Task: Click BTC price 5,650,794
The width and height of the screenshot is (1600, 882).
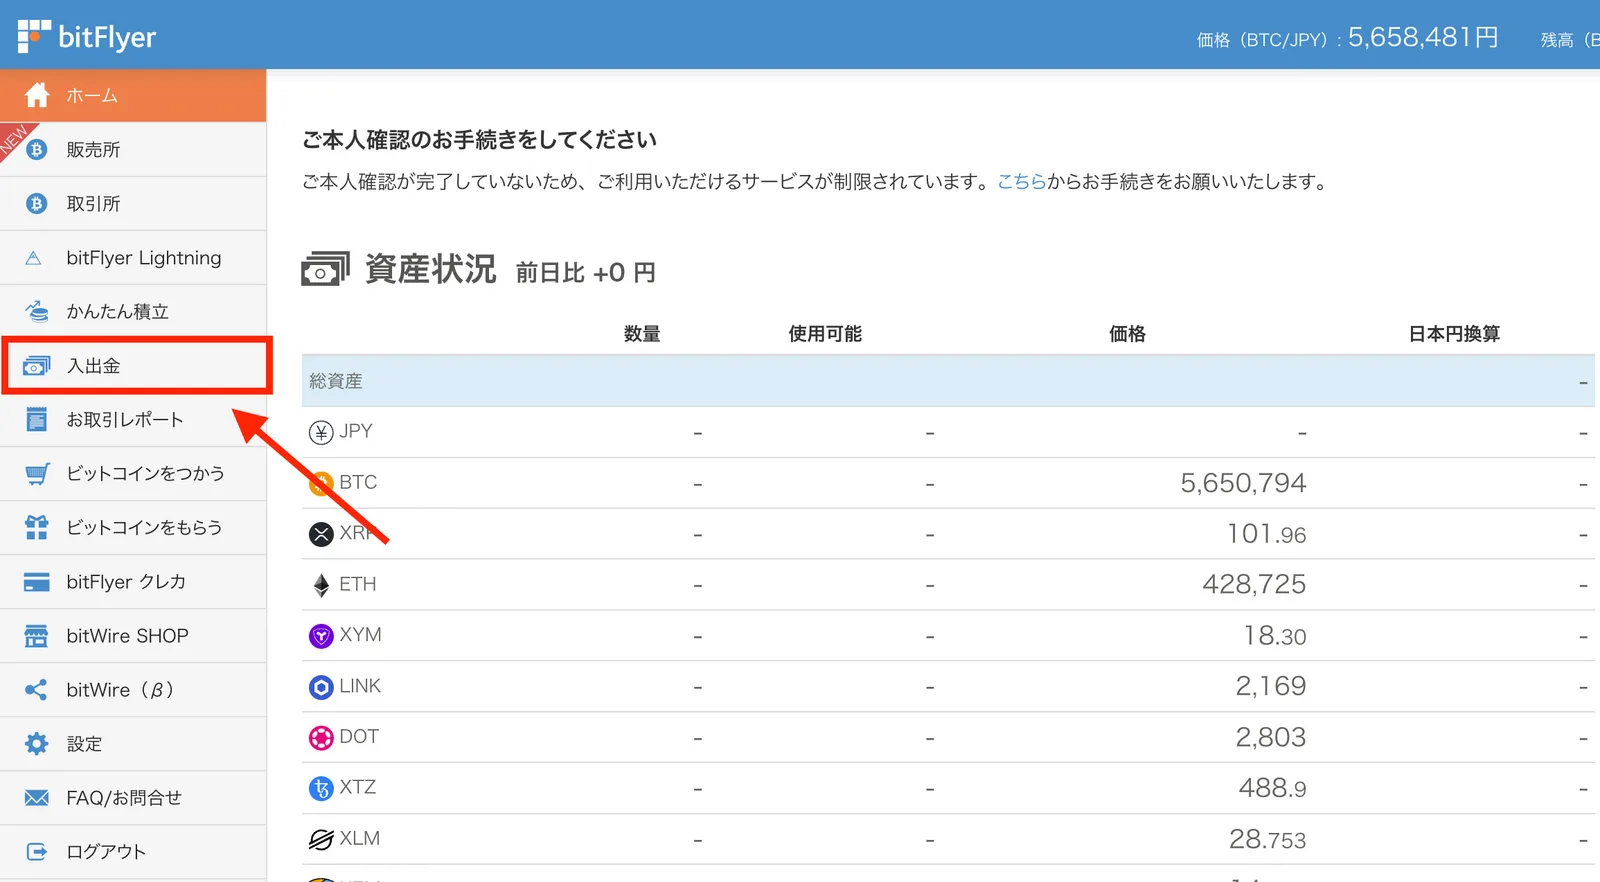Action: (x=1243, y=483)
